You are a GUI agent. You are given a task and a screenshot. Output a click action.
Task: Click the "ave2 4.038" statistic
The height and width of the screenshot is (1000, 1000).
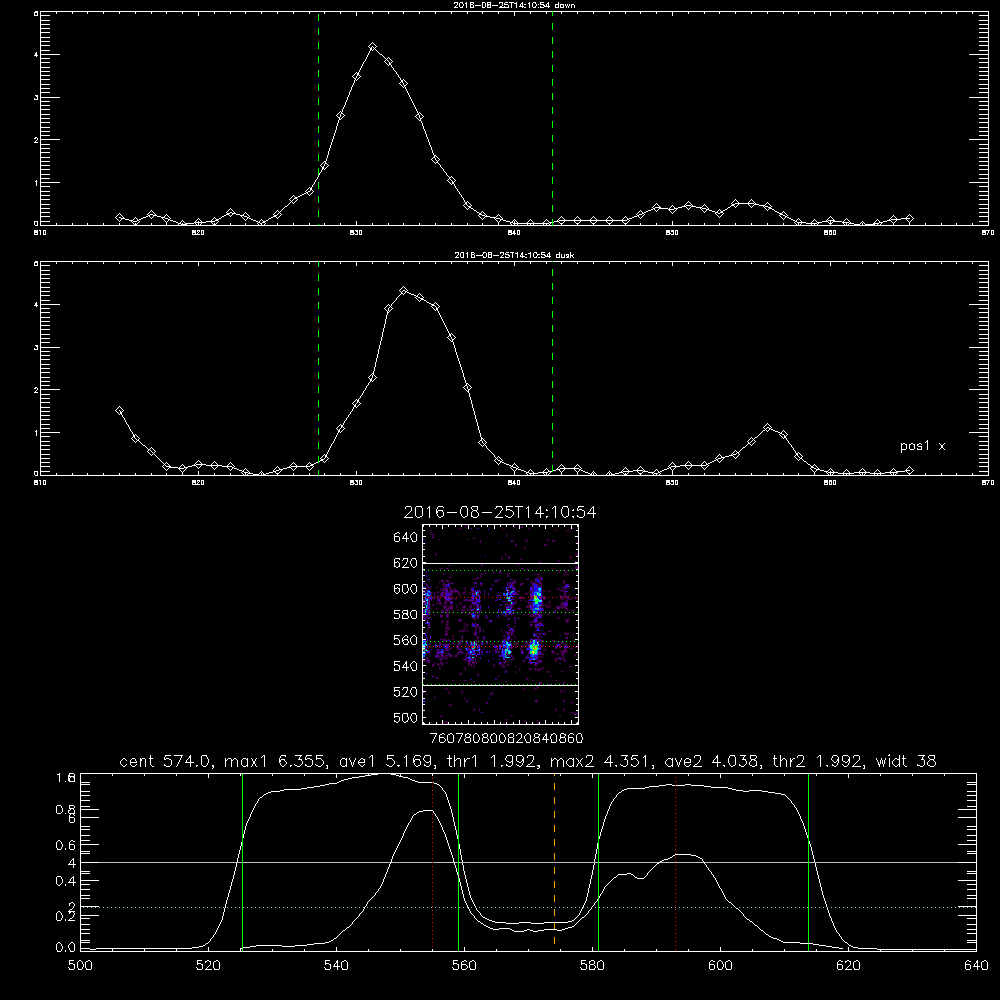(710, 761)
